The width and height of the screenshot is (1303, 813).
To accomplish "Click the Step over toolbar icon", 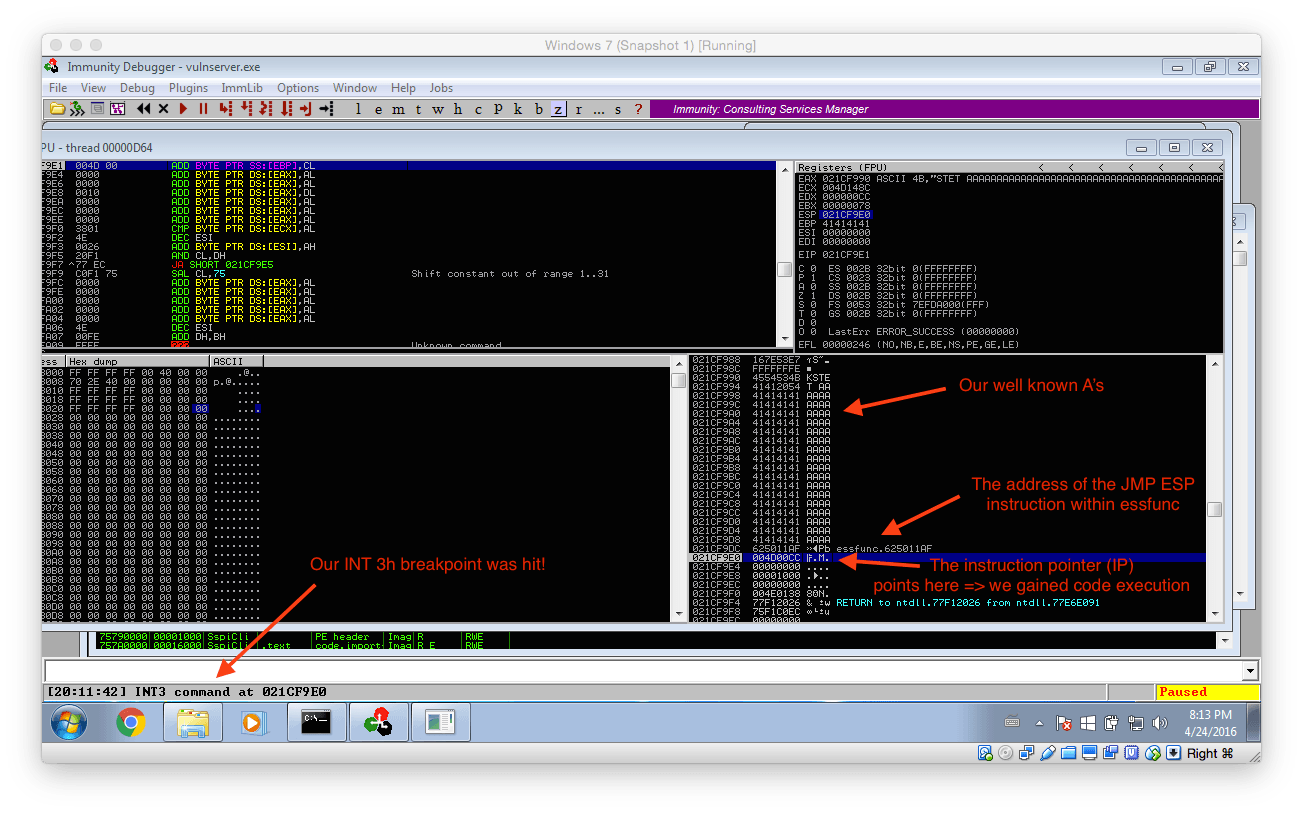I will [x=245, y=109].
